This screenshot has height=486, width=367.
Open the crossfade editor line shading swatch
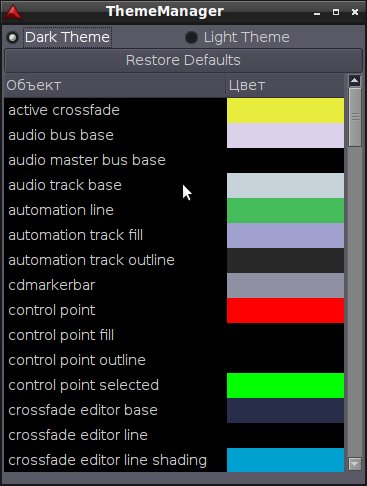click(285, 460)
